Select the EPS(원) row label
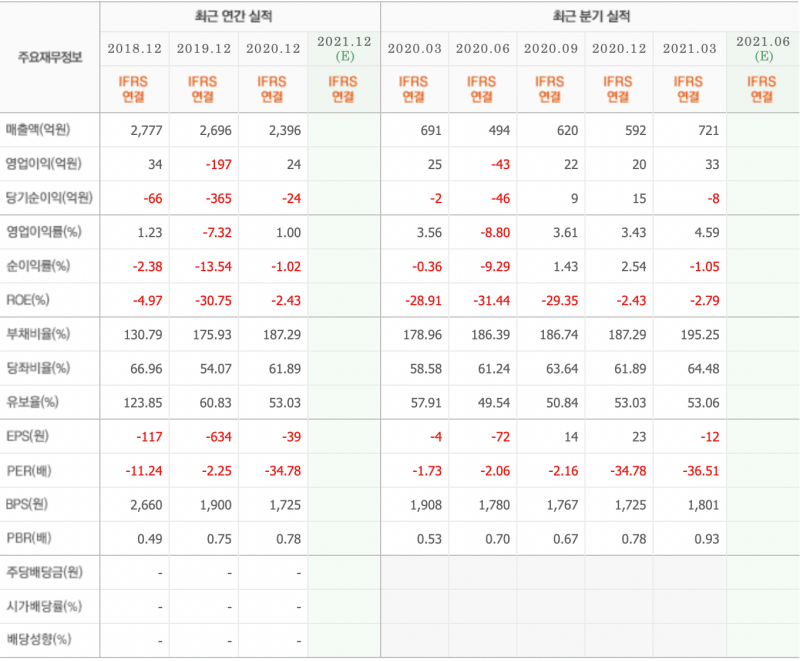The height and width of the screenshot is (661, 800). tap(27, 436)
